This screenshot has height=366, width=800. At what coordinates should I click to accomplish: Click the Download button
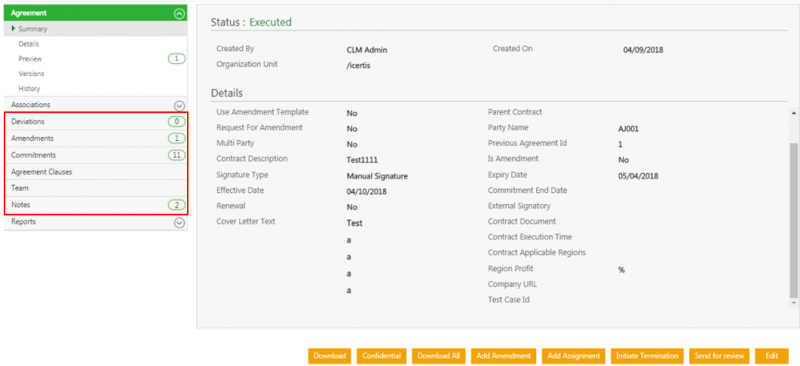[x=330, y=356]
